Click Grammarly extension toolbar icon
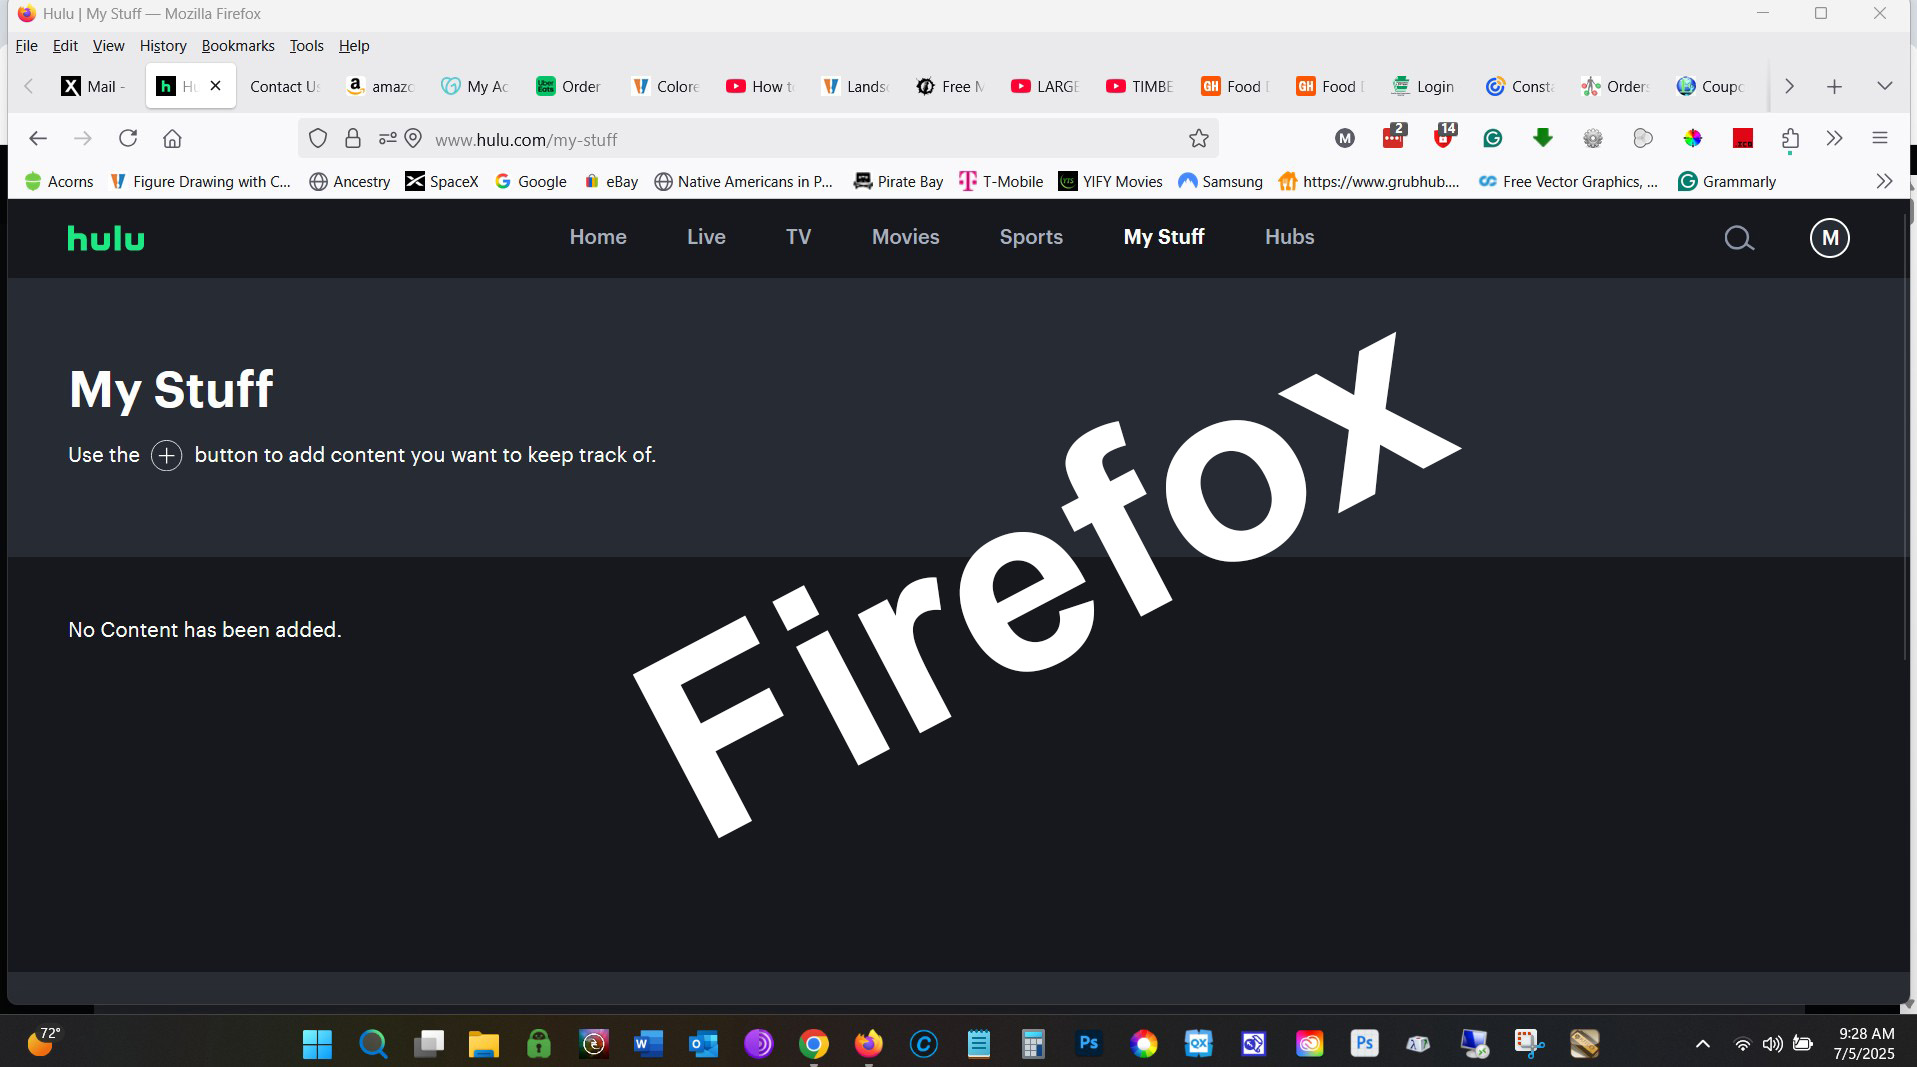Image resolution: width=1917 pixels, height=1067 pixels. click(1493, 139)
